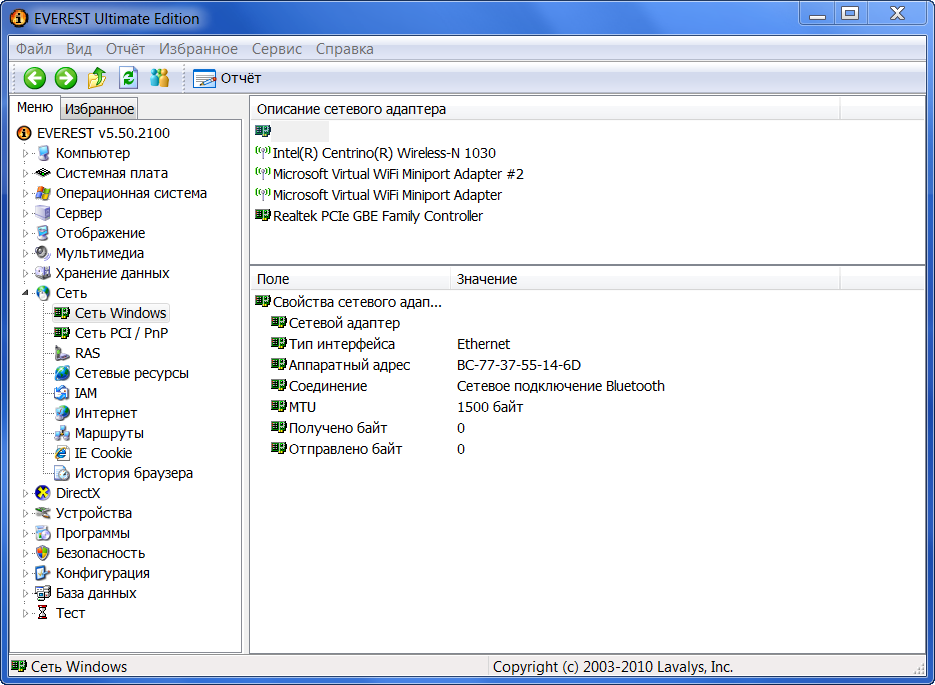Open the Отчёт menu in menu bar

[125, 49]
